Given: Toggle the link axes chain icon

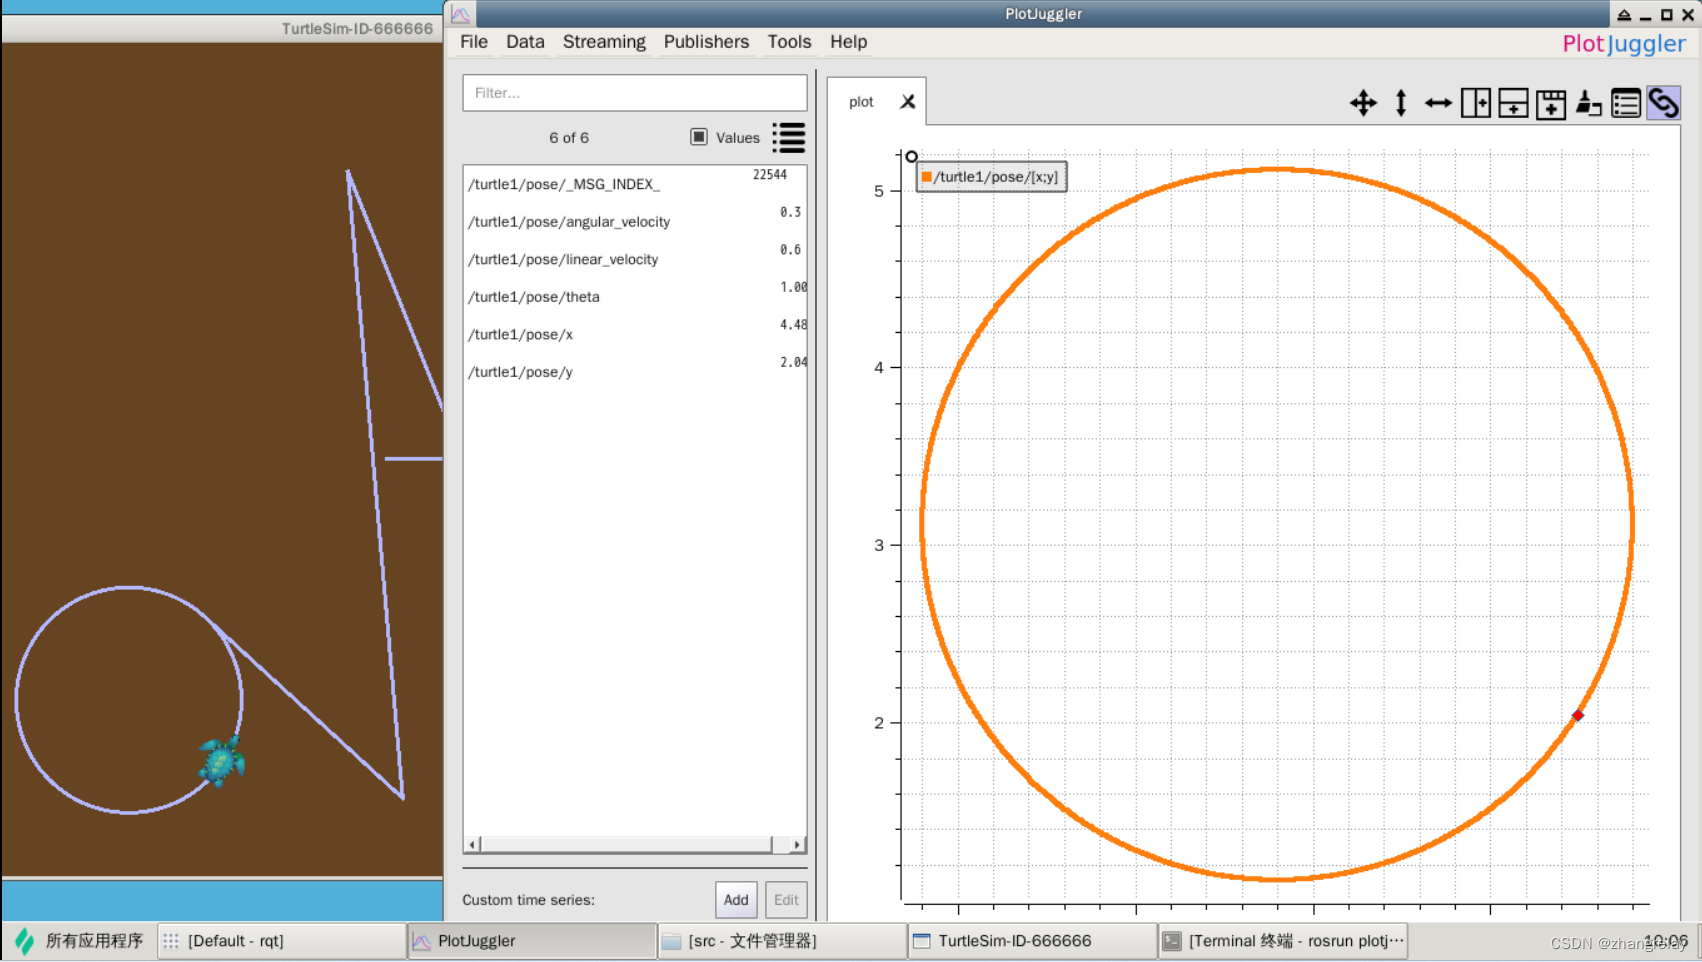Looking at the screenshot, I should point(1664,103).
